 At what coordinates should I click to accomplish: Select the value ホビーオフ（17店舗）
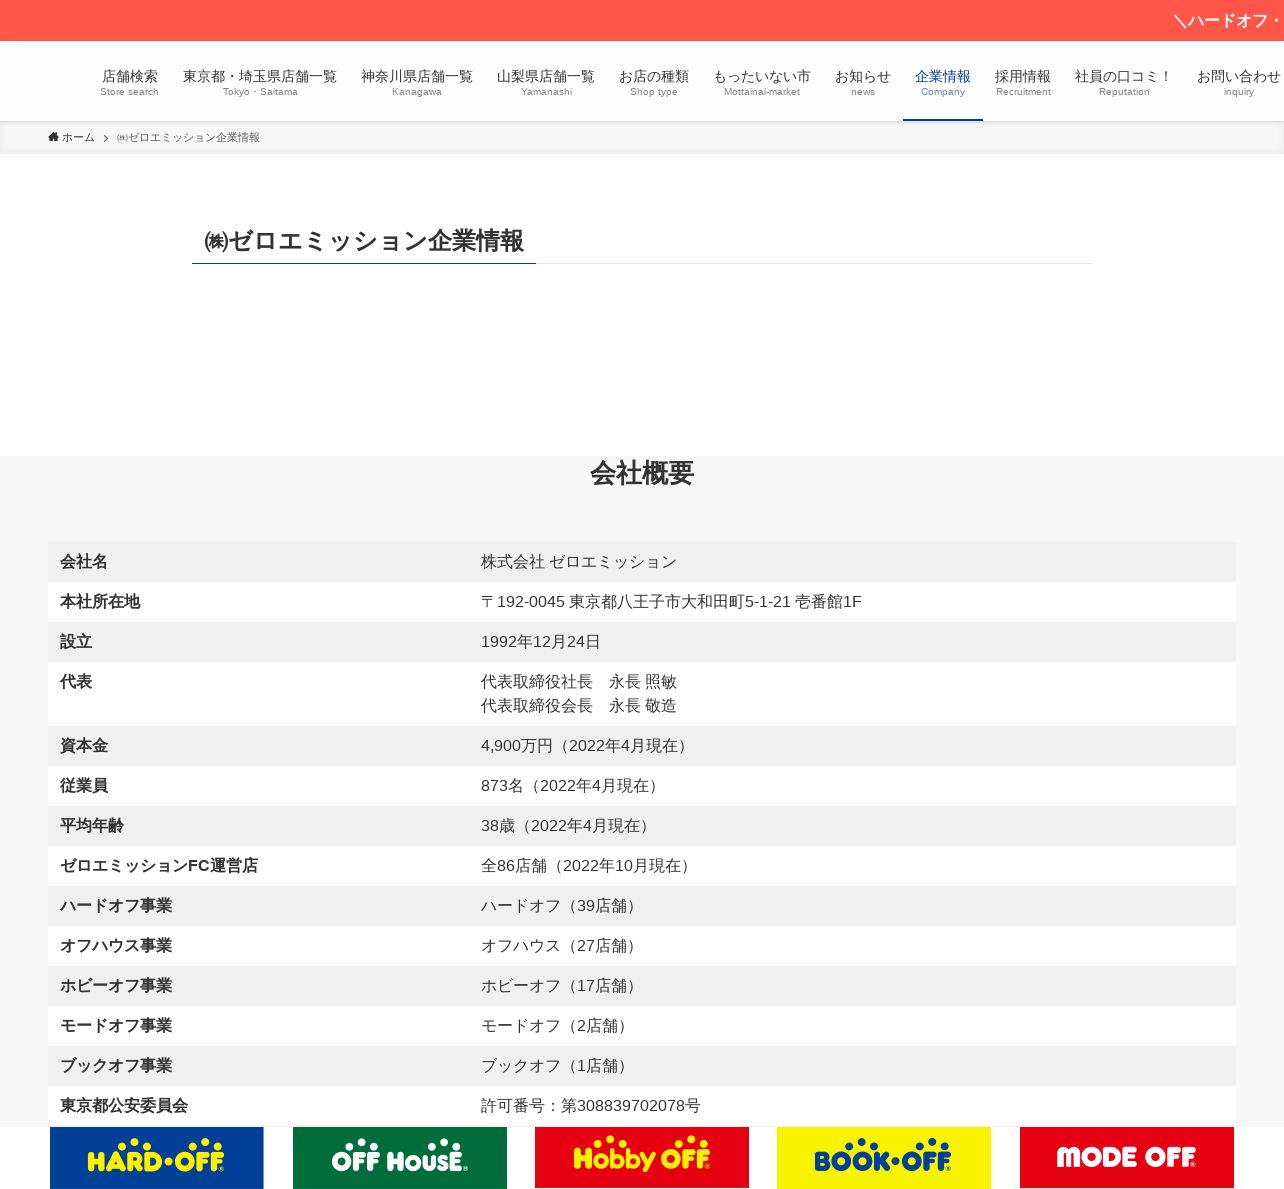tap(562, 986)
